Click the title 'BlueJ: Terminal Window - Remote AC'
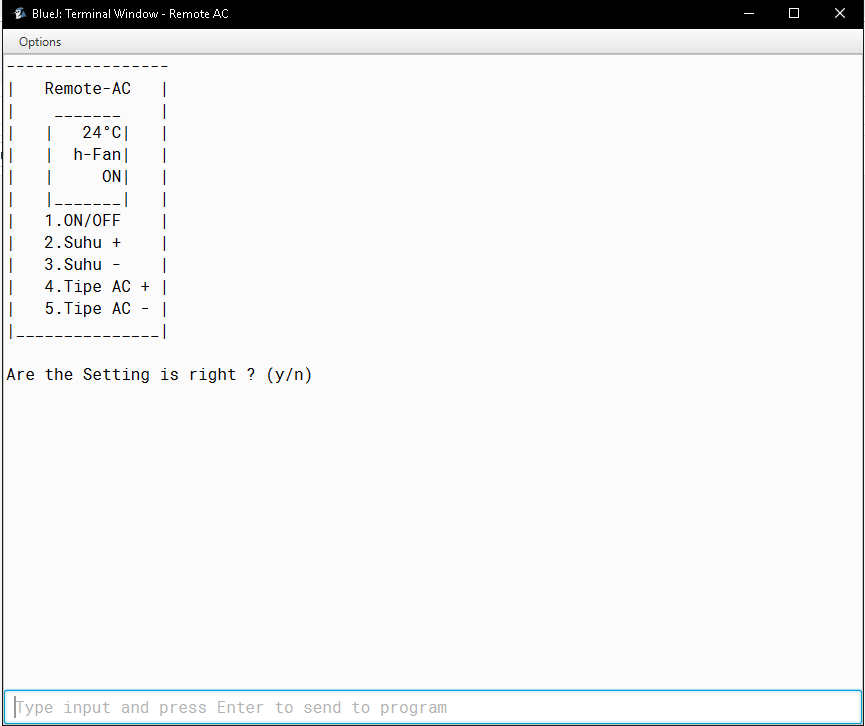This screenshot has width=865, height=726. click(130, 14)
